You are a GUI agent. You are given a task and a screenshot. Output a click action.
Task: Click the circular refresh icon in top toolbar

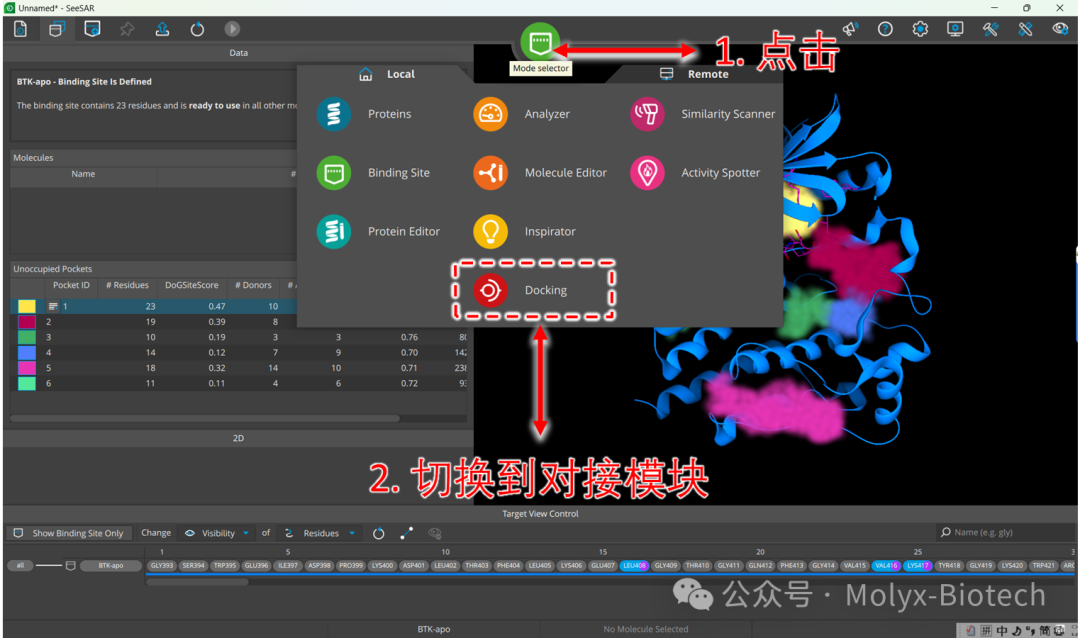pyautogui.click(x=197, y=29)
